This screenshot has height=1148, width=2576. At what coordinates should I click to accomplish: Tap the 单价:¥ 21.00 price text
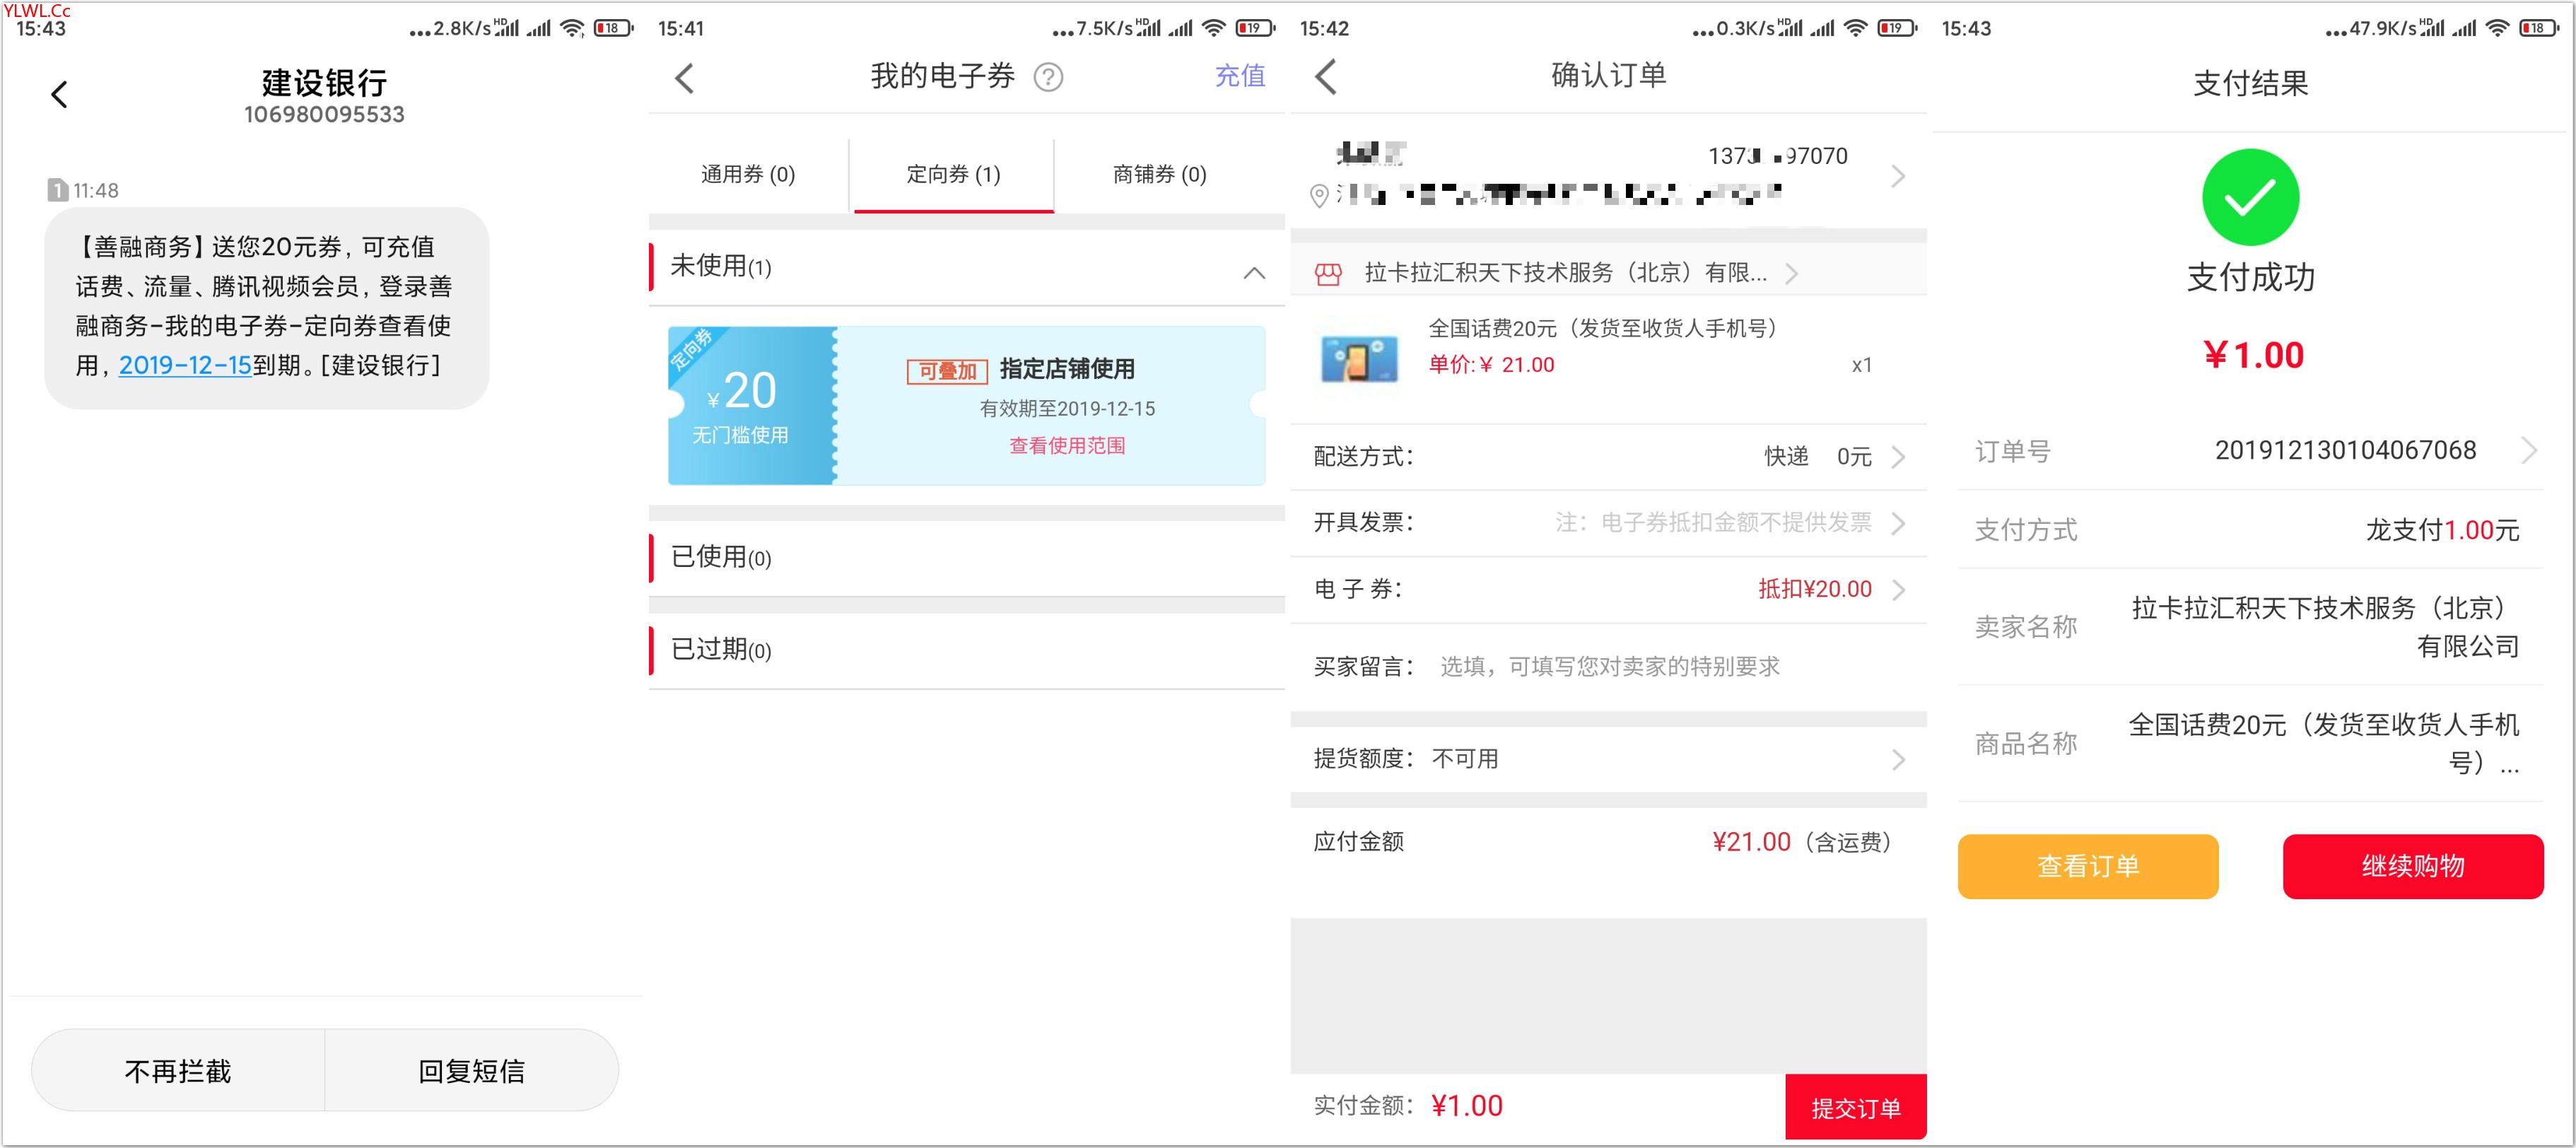tap(1491, 365)
